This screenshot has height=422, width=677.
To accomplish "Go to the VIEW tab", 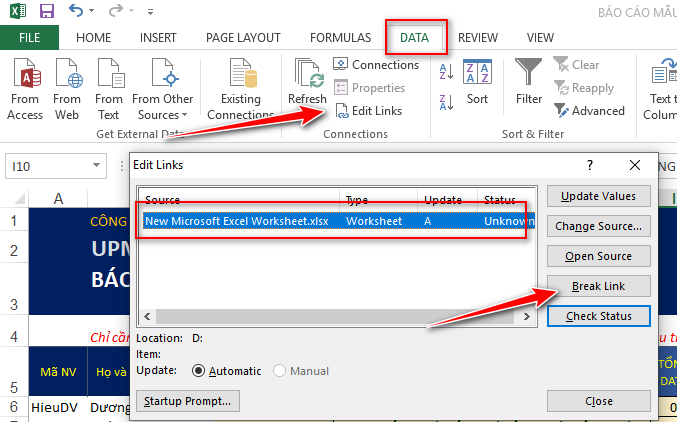I will tap(540, 38).
